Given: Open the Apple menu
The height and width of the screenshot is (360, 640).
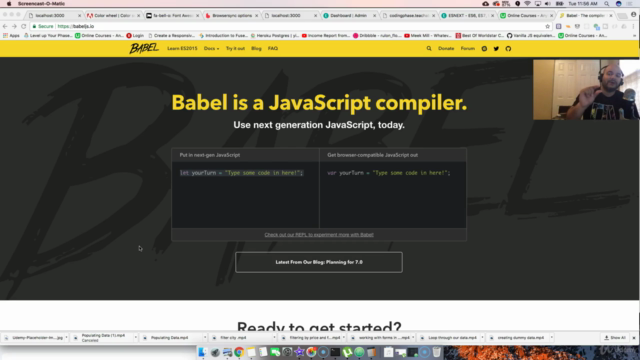Looking at the screenshot, I should pos(9,4).
